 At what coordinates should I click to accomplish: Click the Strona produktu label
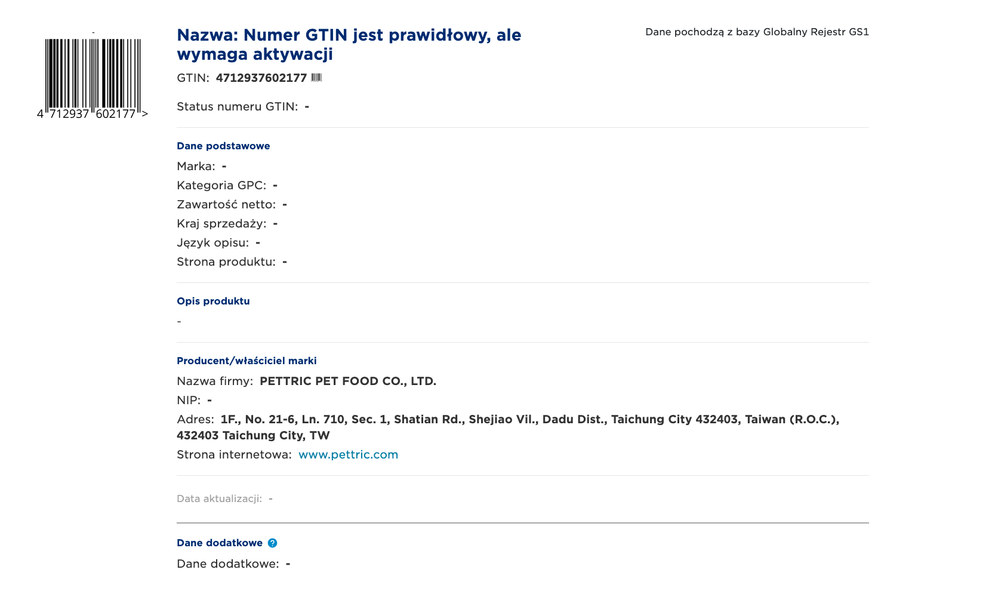pyautogui.click(x=225, y=261)
